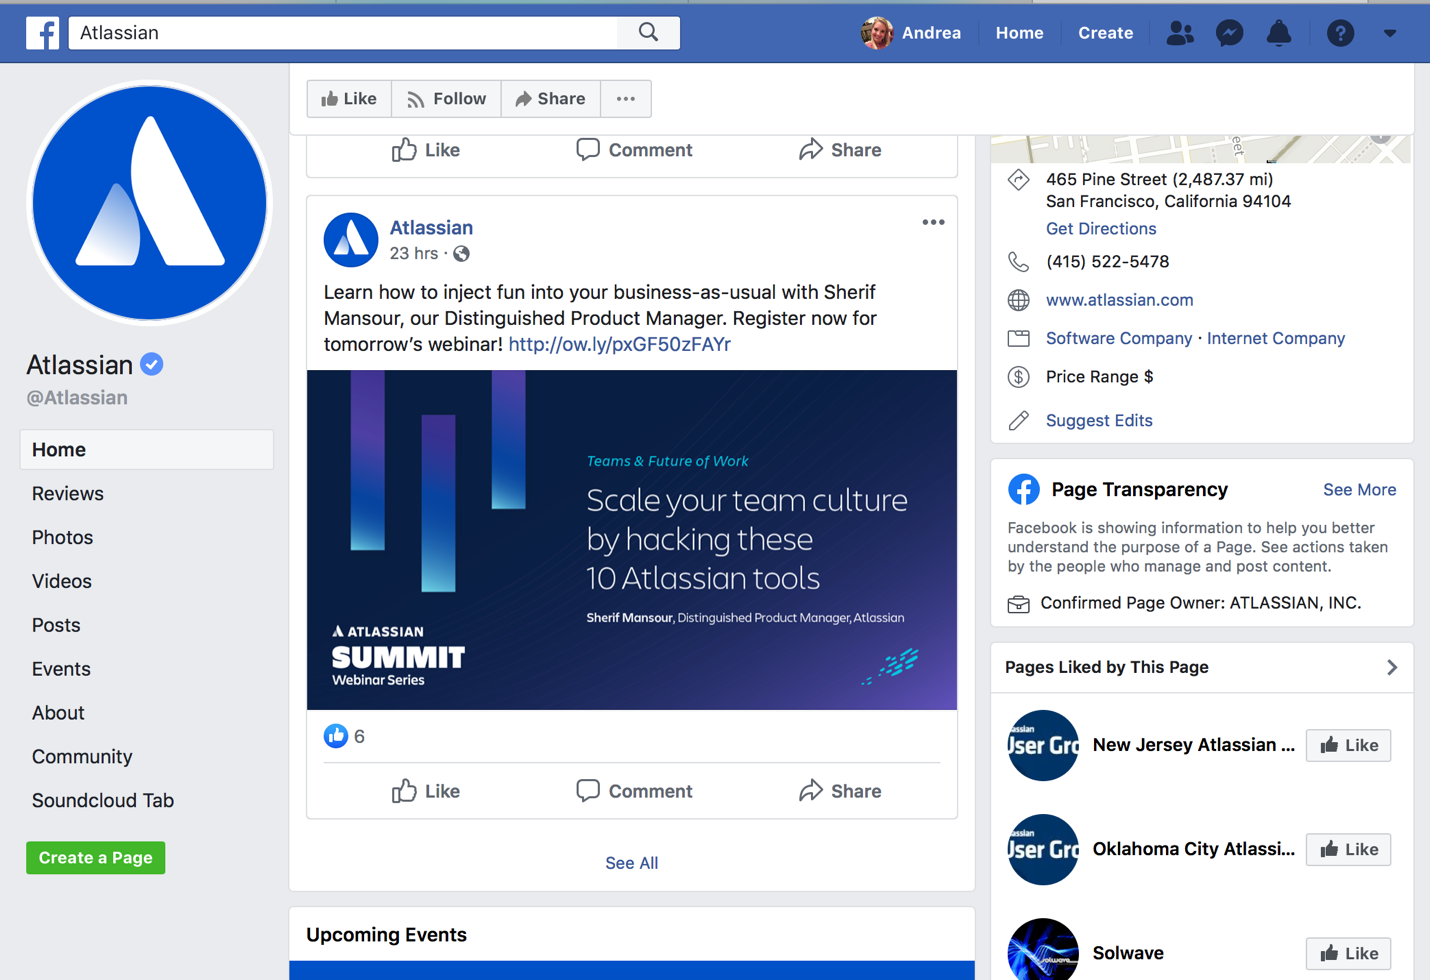Click the website globe icon
This screenshot has height=980, width=1430.
[x=1018, y=300]
